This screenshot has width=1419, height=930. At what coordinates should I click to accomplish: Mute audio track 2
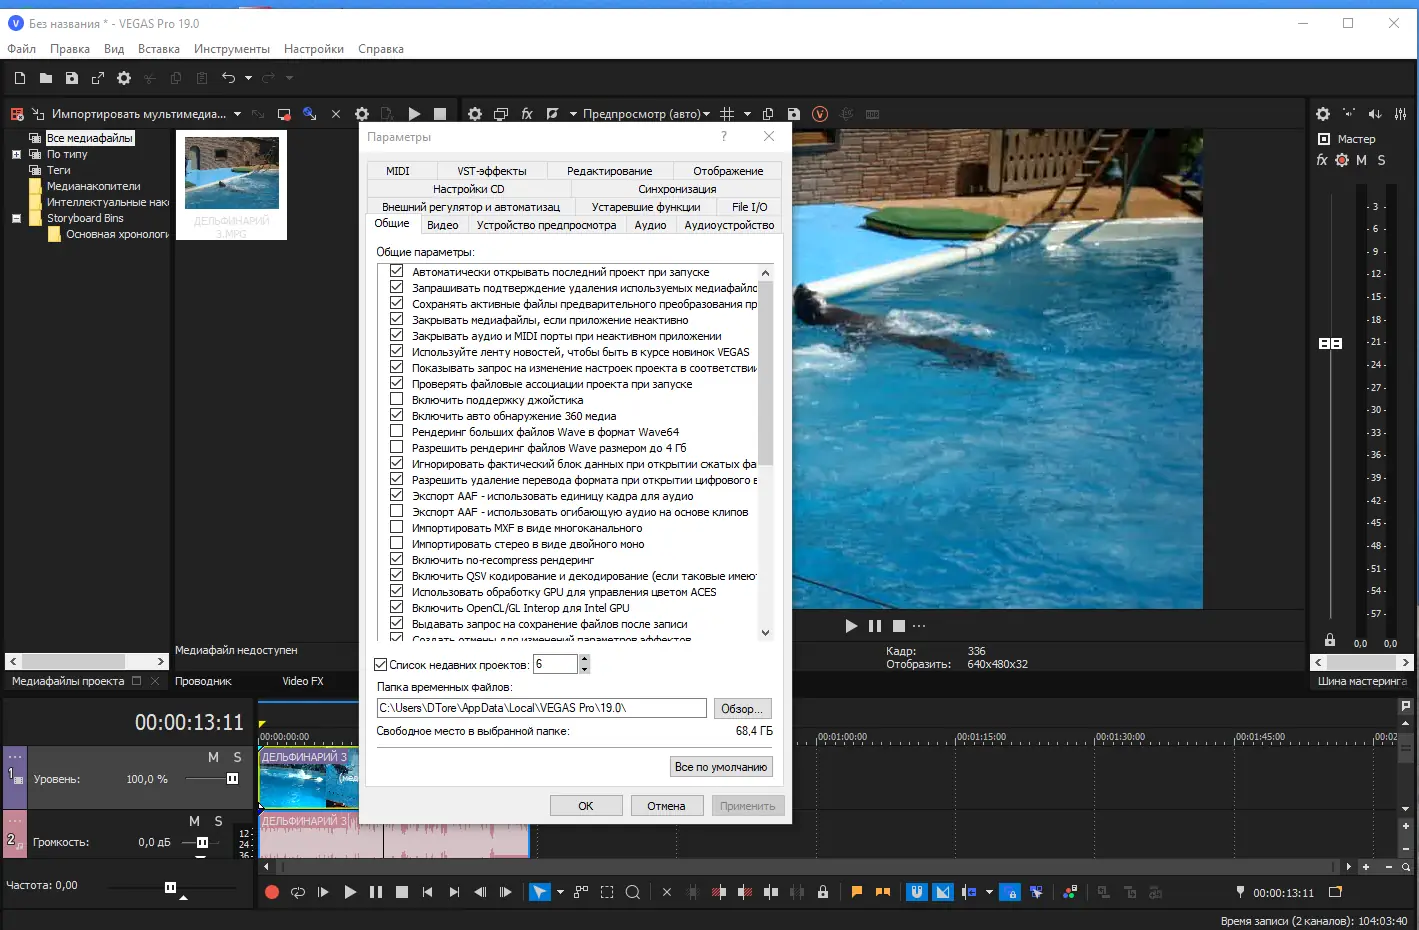coord(194,821)
